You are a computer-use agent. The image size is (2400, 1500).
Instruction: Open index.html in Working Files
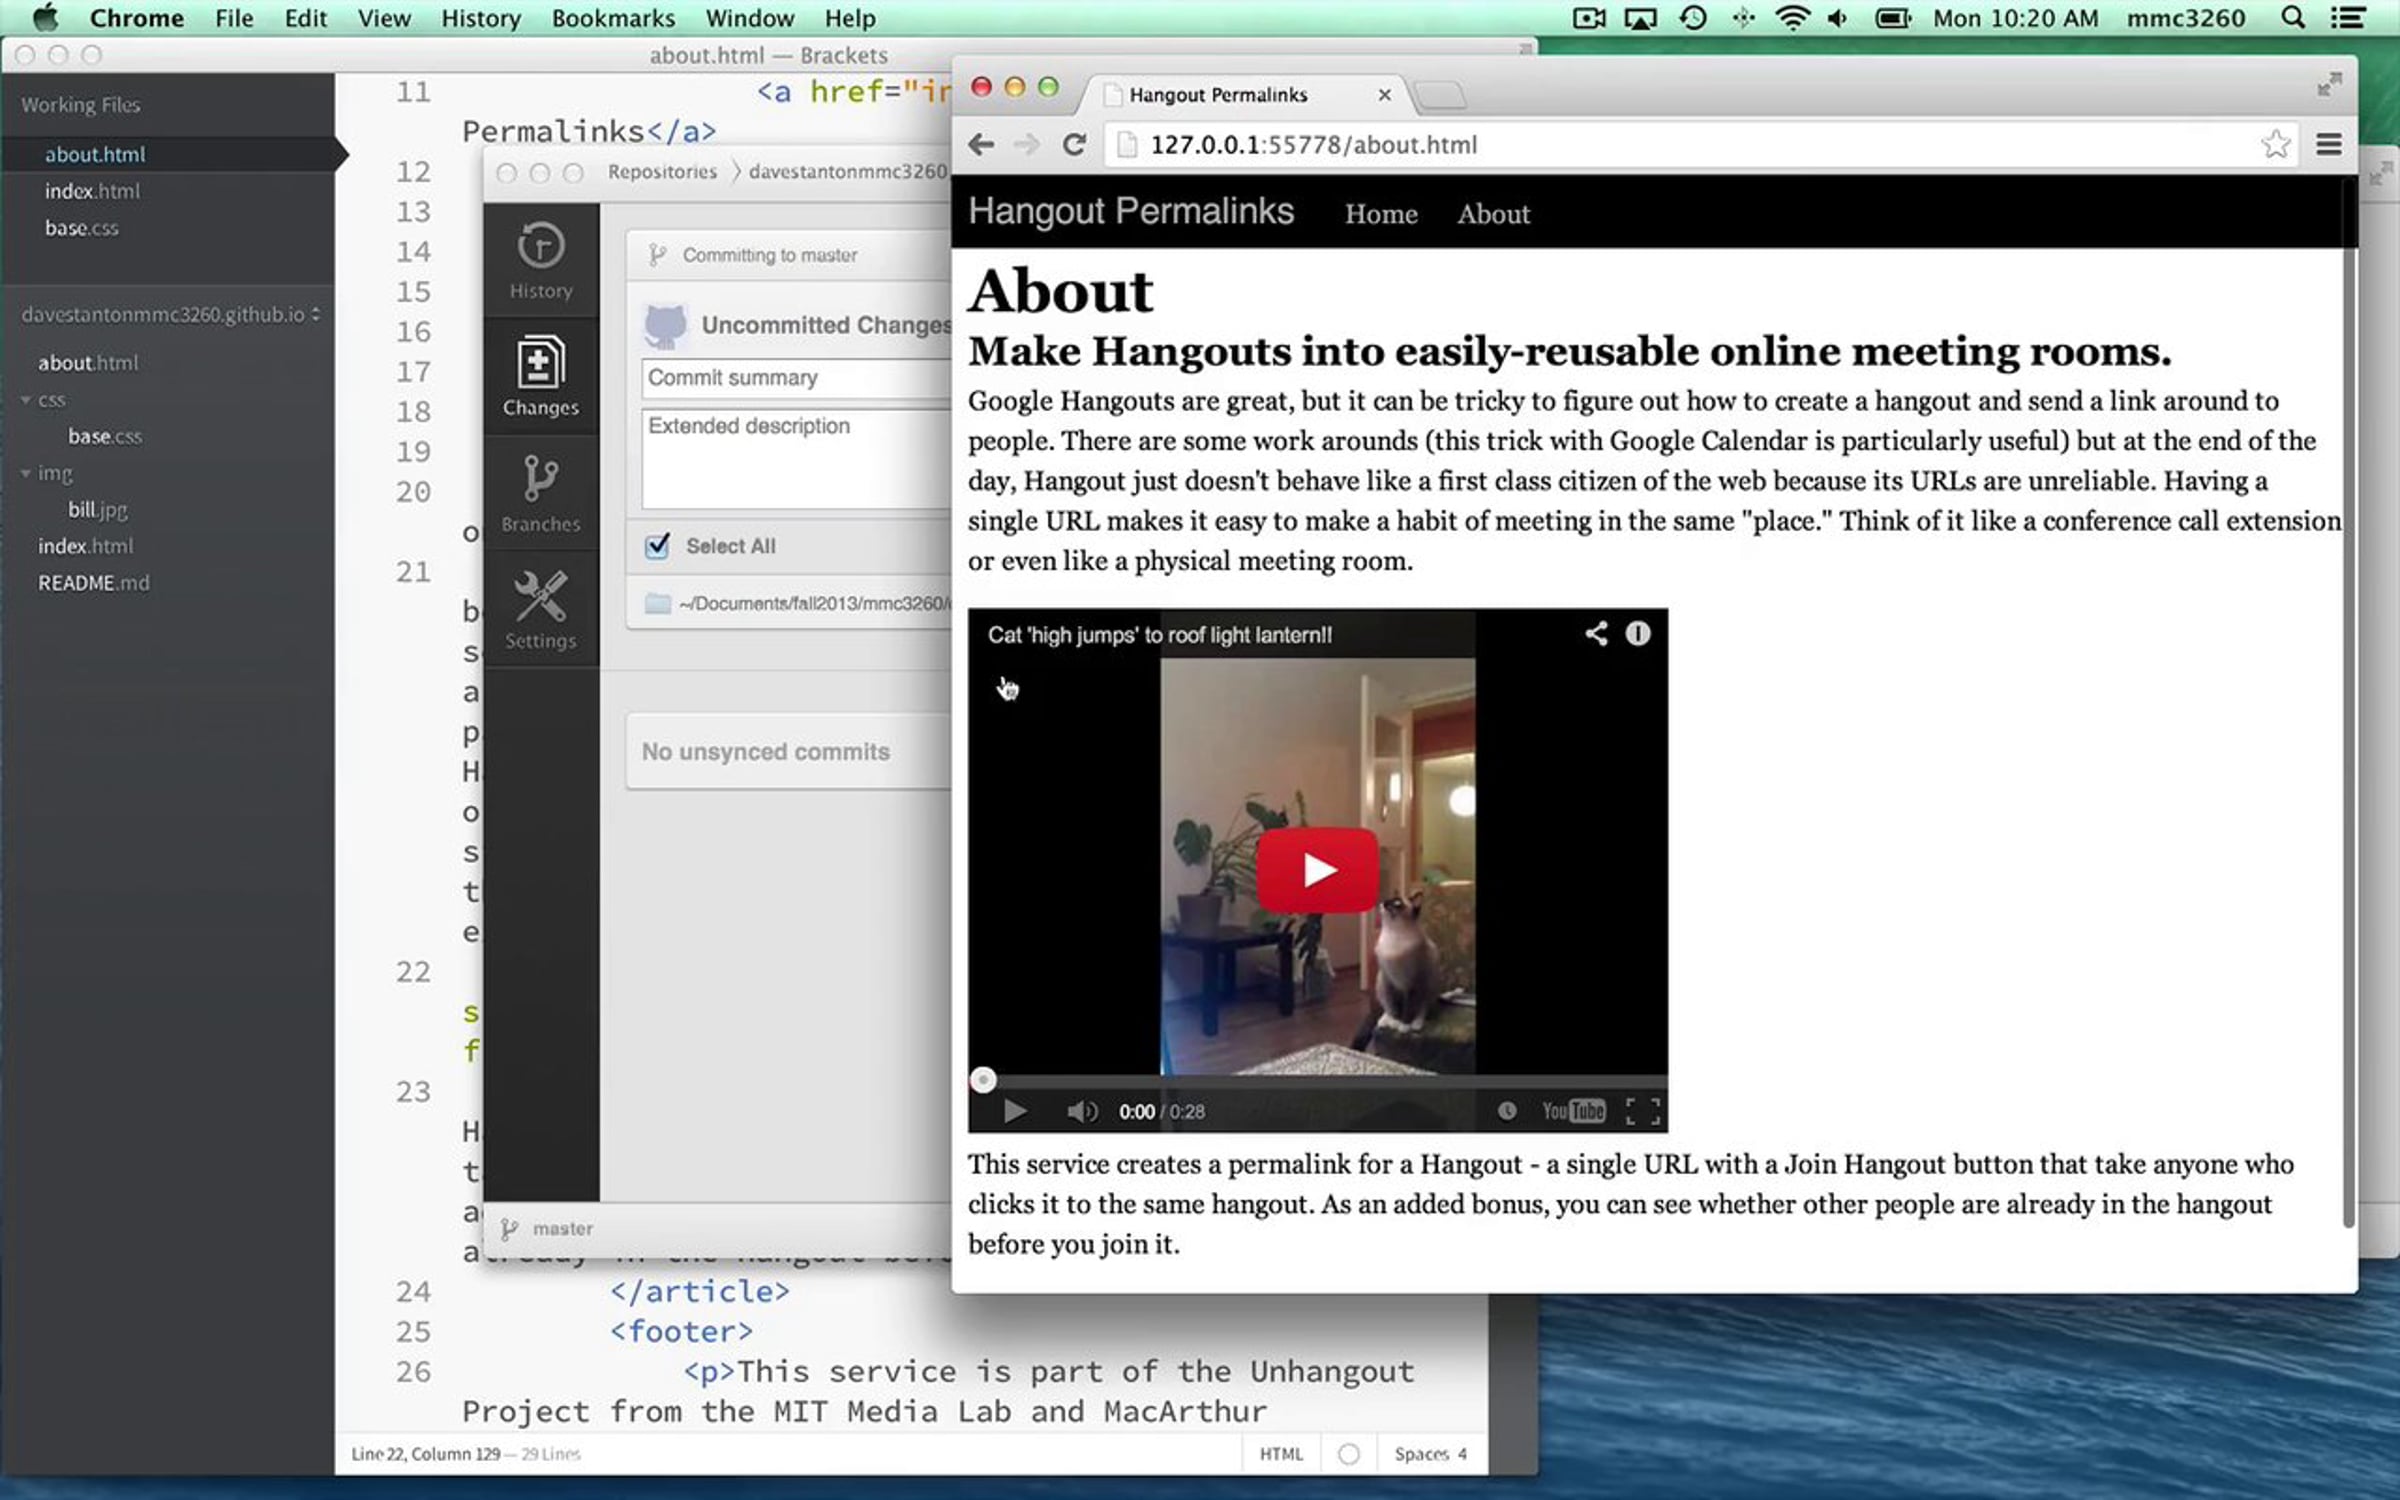92,191
